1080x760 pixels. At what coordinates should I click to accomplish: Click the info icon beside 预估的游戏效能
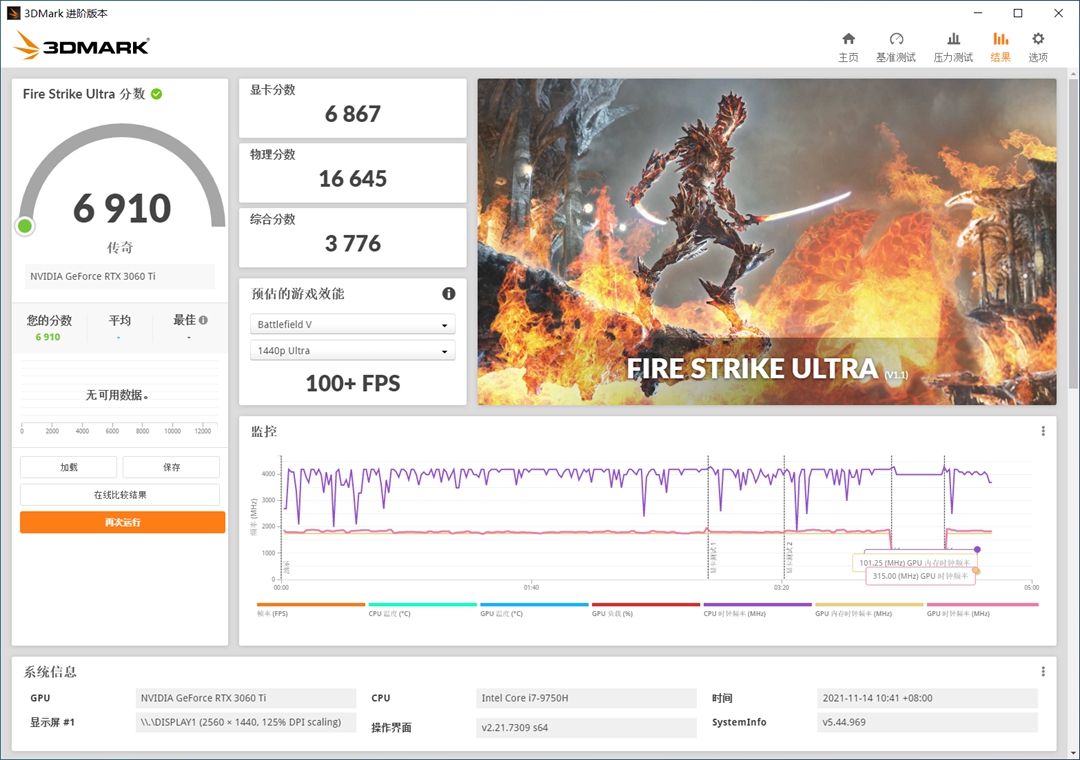[449, 293]
